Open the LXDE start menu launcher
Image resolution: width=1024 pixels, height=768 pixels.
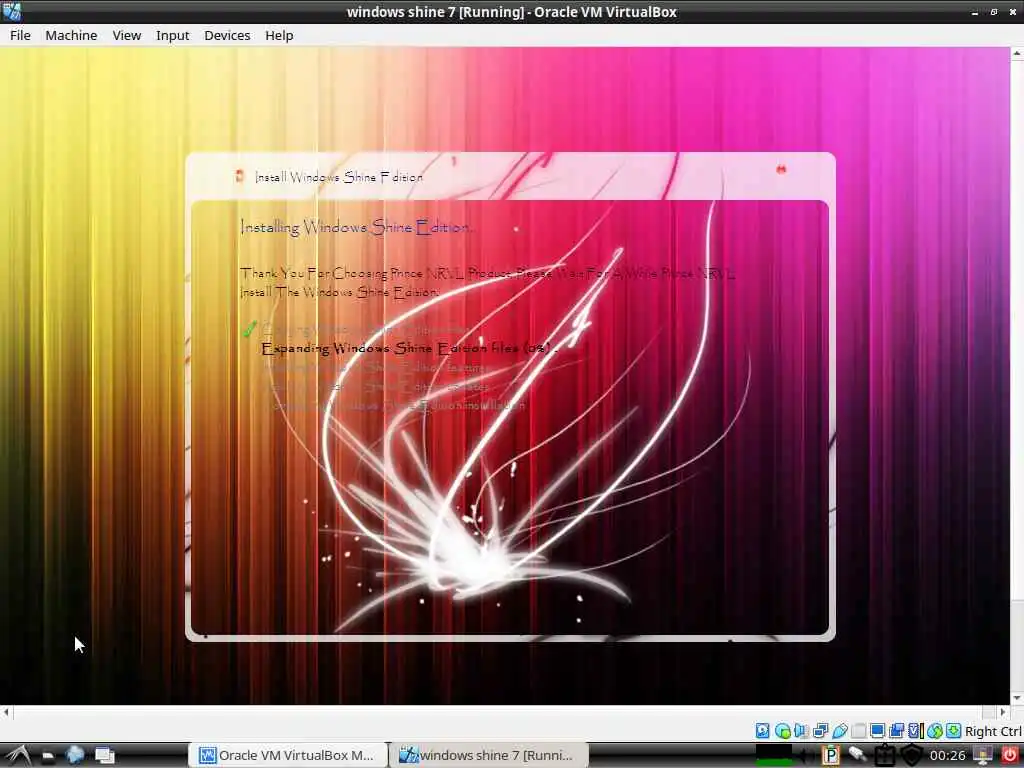pos(18,756)
